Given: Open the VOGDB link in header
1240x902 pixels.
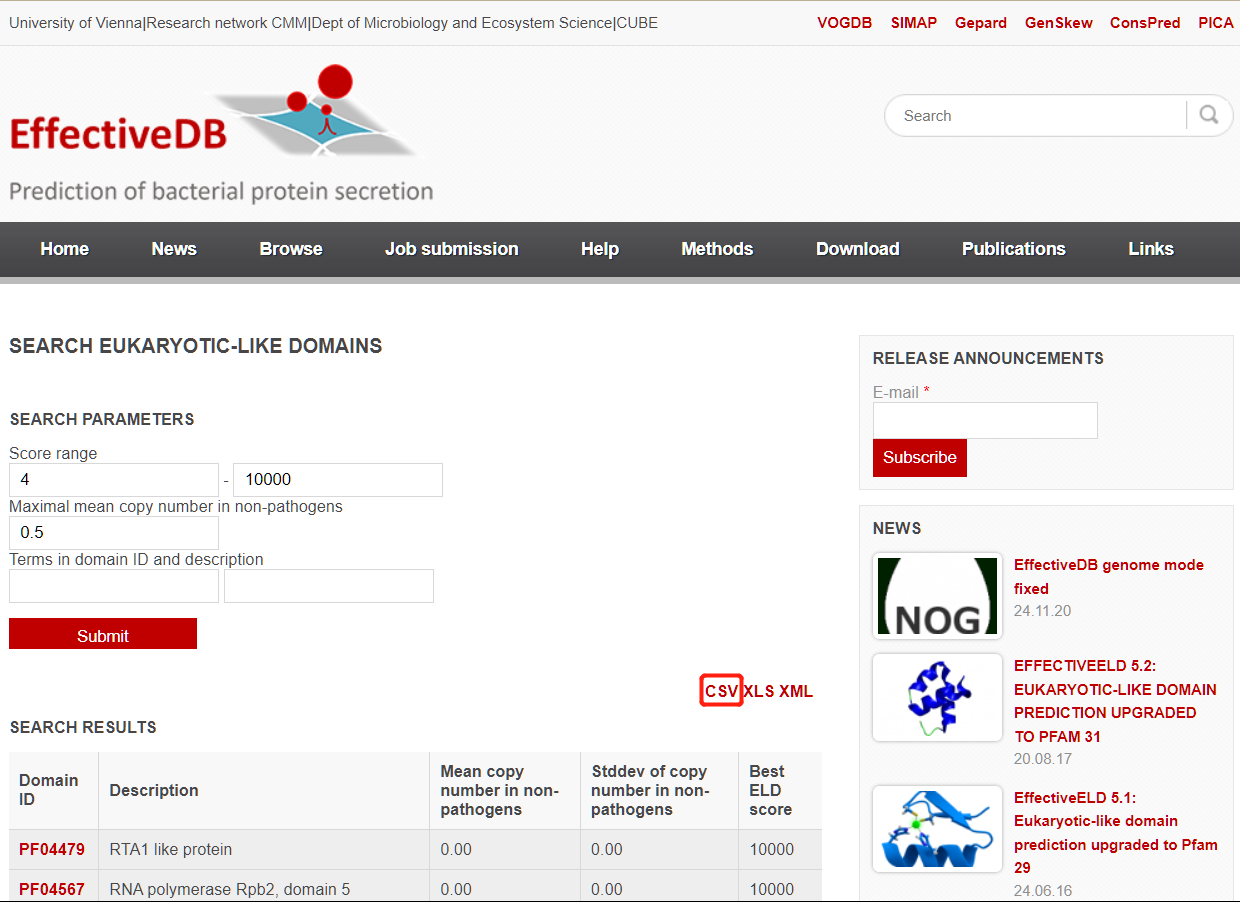Looking at the screenshot, I should [844, 22].
